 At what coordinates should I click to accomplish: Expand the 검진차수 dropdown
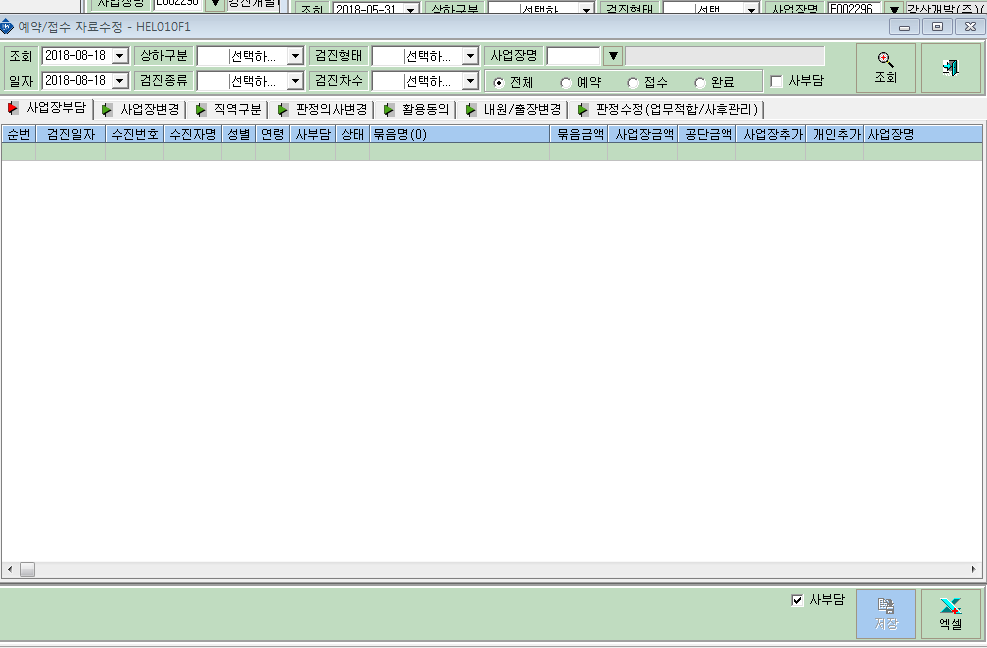[x=470, y=81]
